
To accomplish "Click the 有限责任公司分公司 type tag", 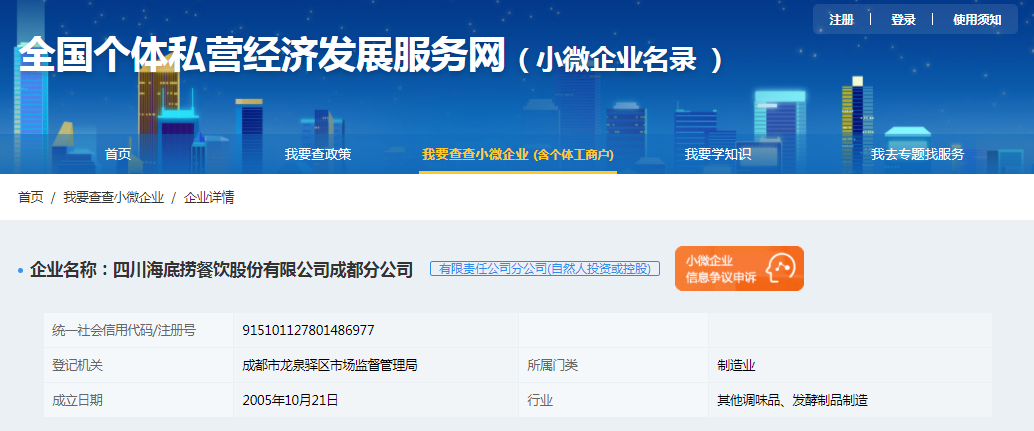I will [x=545, y=269].
